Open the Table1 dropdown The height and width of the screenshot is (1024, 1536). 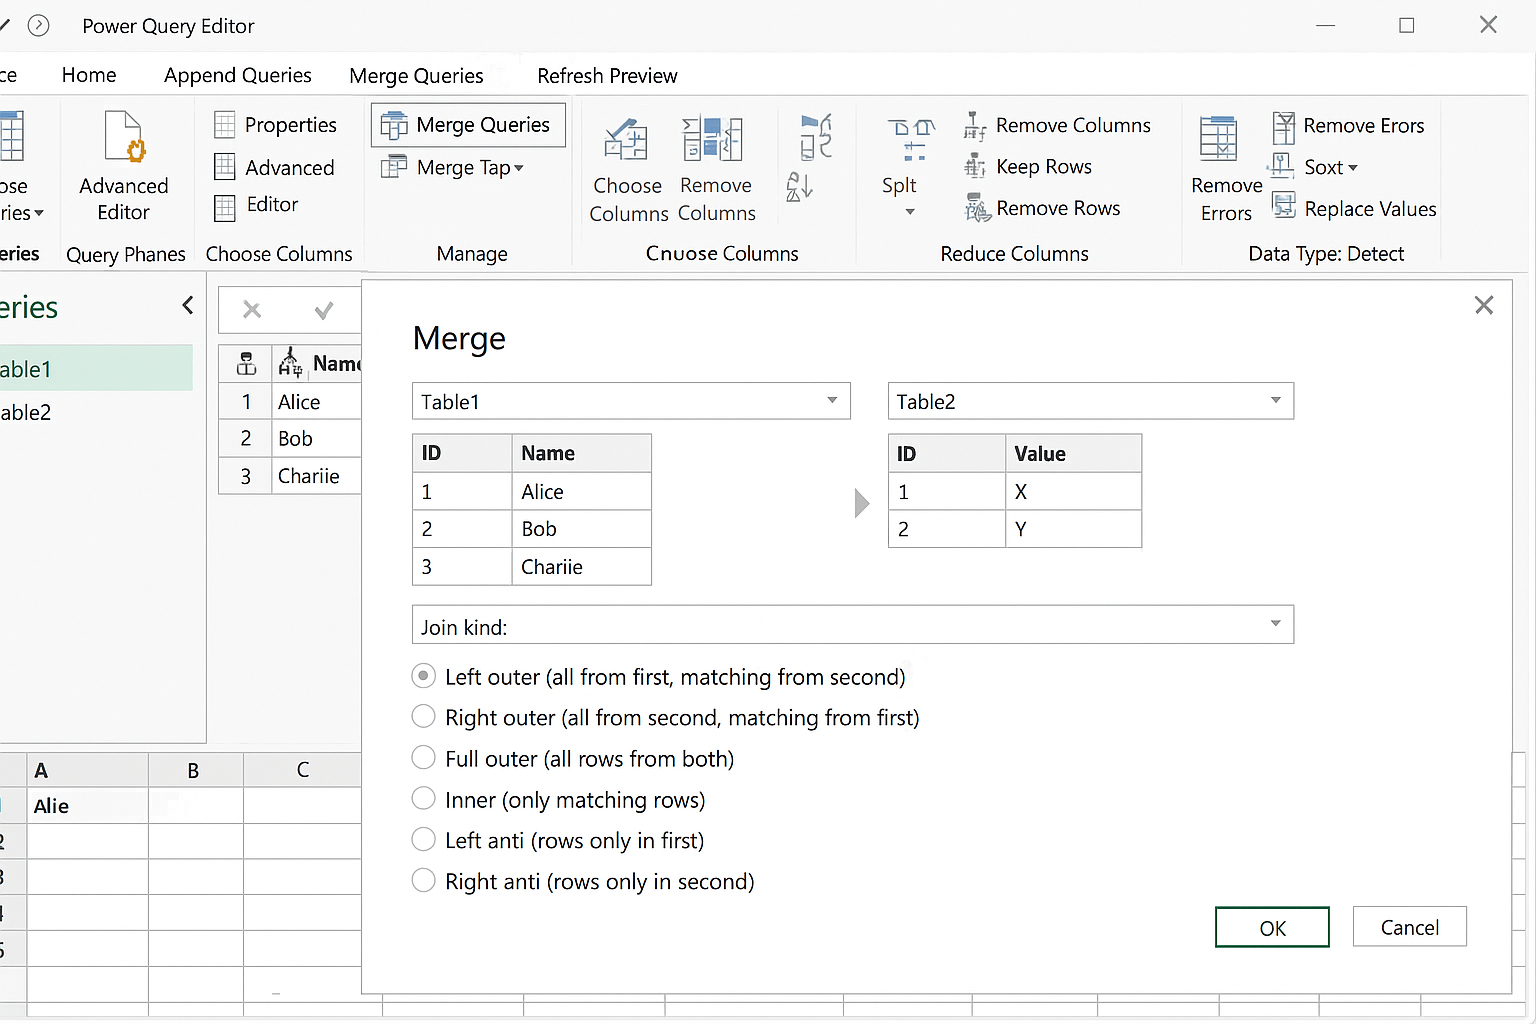coord(631,401)
